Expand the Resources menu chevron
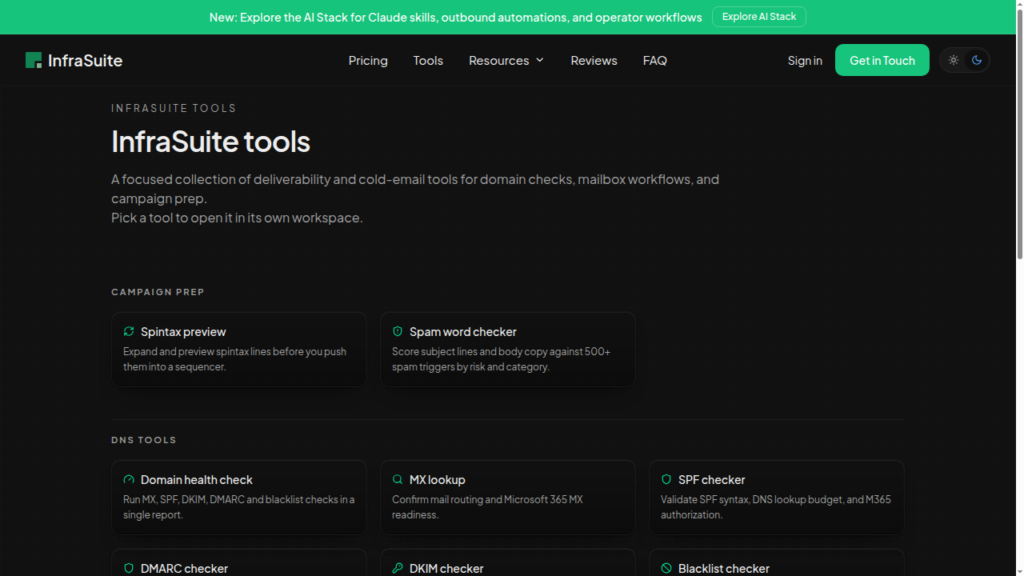This screenshot has height=576, width=1024. pos(539,60)
